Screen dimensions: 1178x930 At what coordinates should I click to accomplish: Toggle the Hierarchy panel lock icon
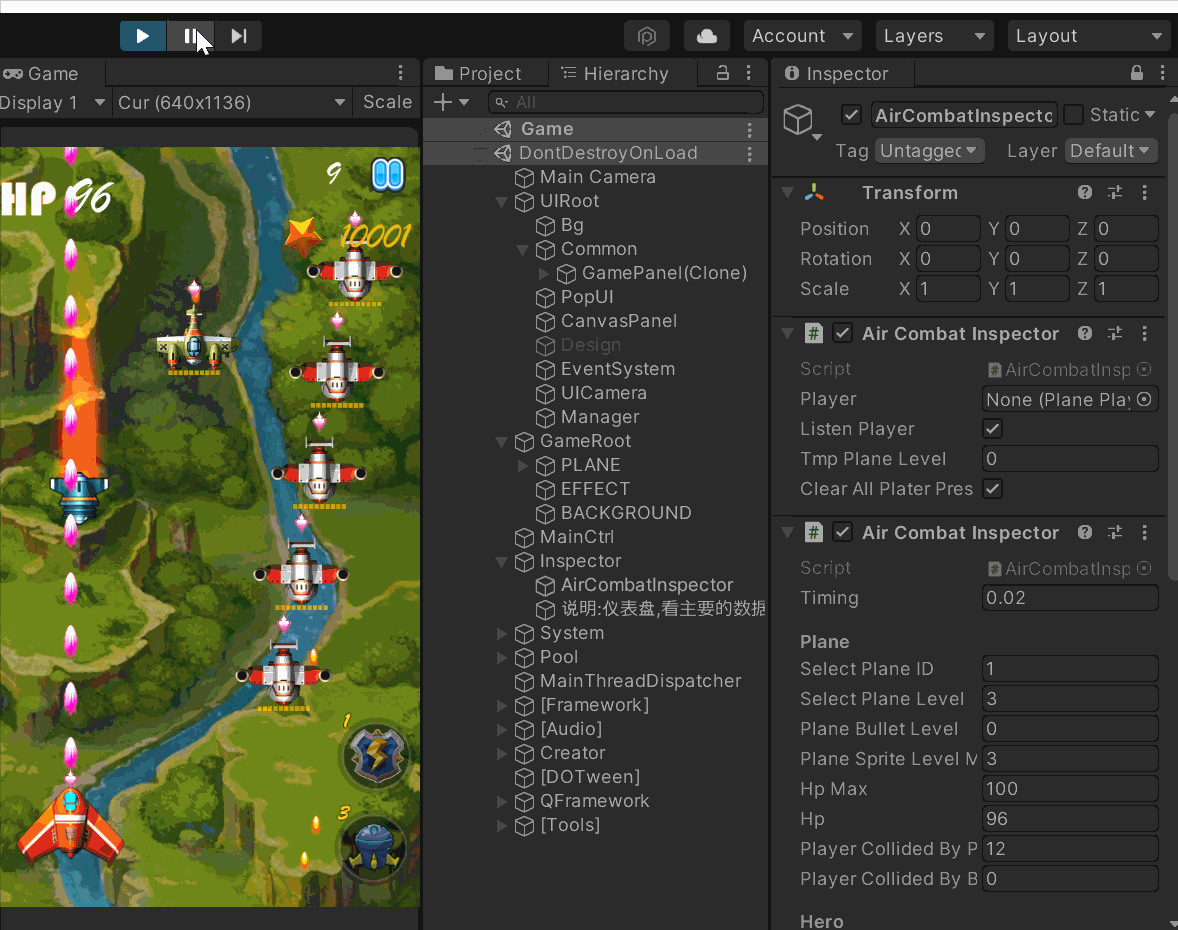point(723,73)
